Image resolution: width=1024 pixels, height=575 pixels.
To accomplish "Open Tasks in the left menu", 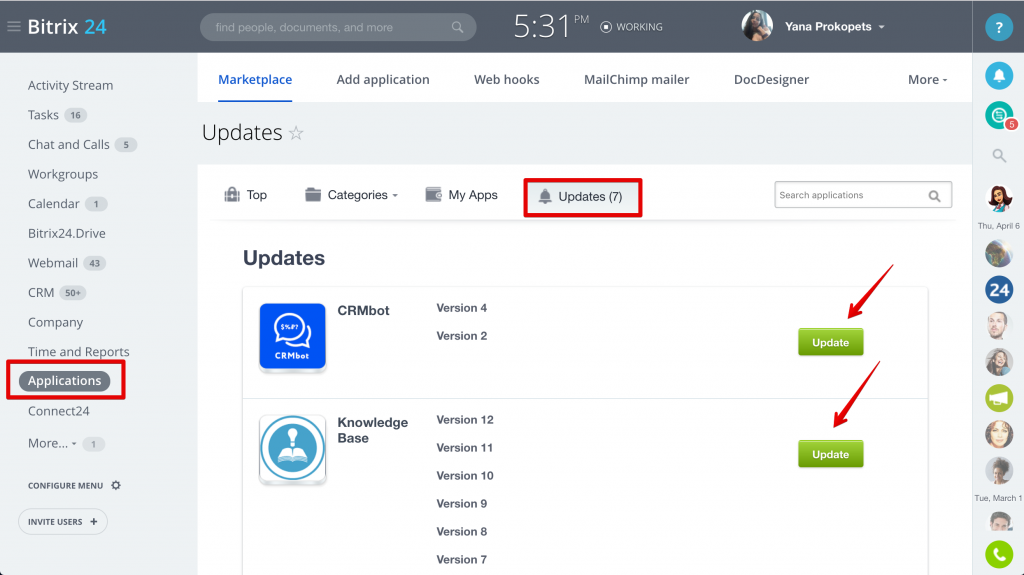I will 43,115.
